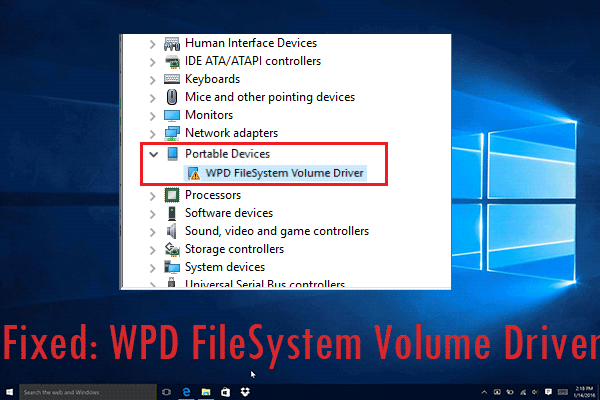Expand the Network adapters category

152,133
